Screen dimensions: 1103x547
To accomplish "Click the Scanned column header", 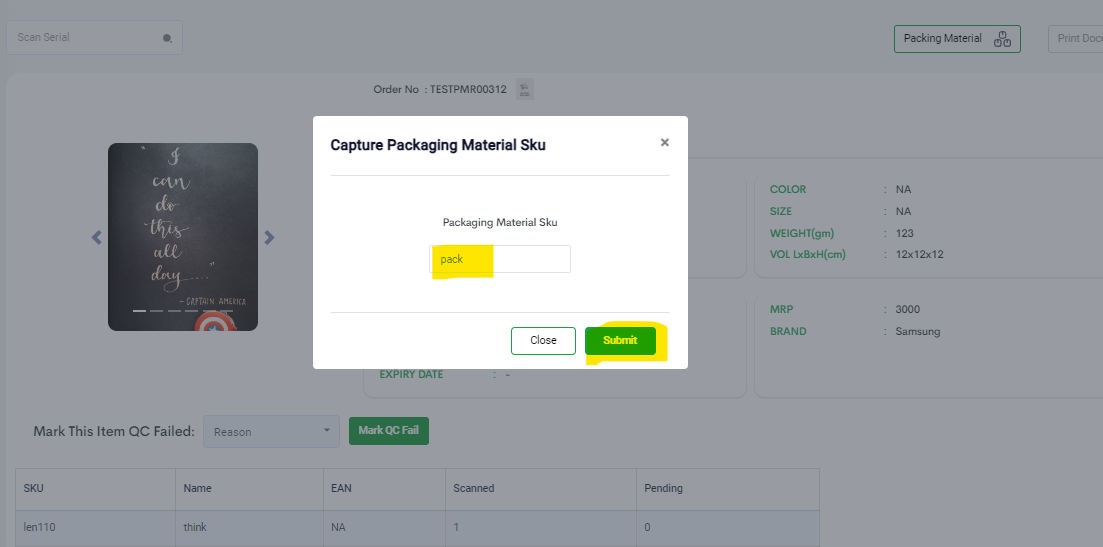I will pyautogui.click(x=540, y=489).
